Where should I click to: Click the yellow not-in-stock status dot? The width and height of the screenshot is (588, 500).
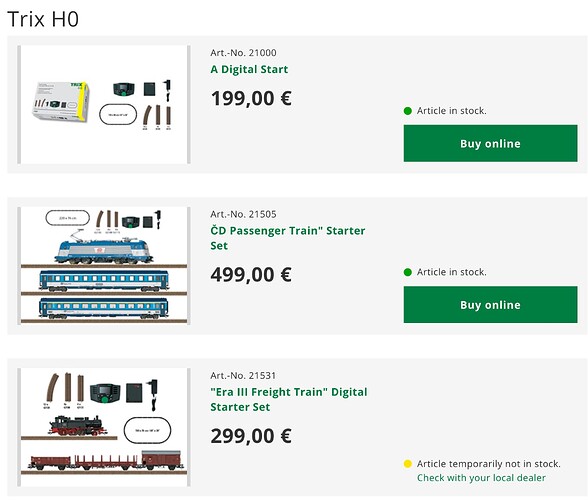tap(408, 464)
